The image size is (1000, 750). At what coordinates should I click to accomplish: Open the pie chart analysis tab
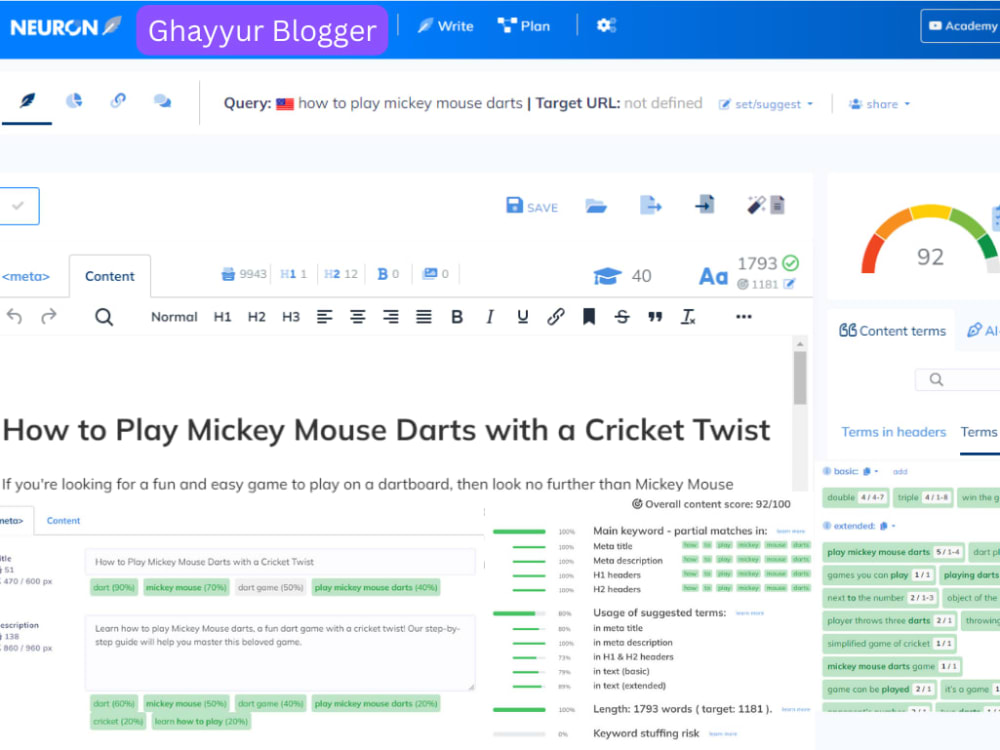pyautogui.click(x=74, y=101)
